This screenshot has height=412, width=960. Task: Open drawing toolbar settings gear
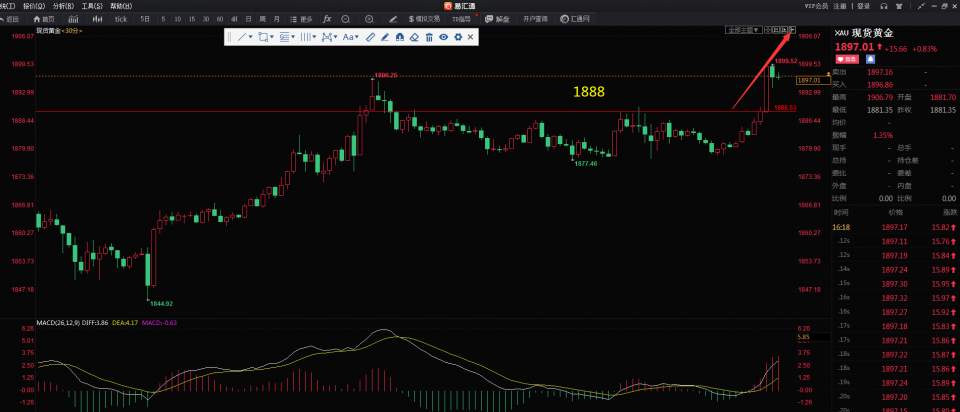[457, 37]
